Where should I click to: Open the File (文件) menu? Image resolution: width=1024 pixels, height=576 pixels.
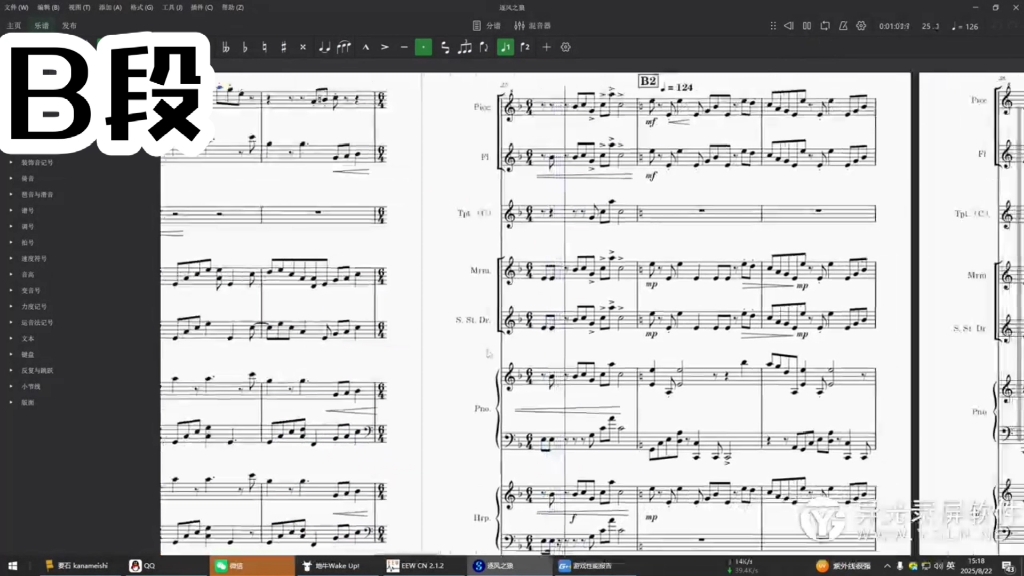pyautogui.click(x=16, y=7)
